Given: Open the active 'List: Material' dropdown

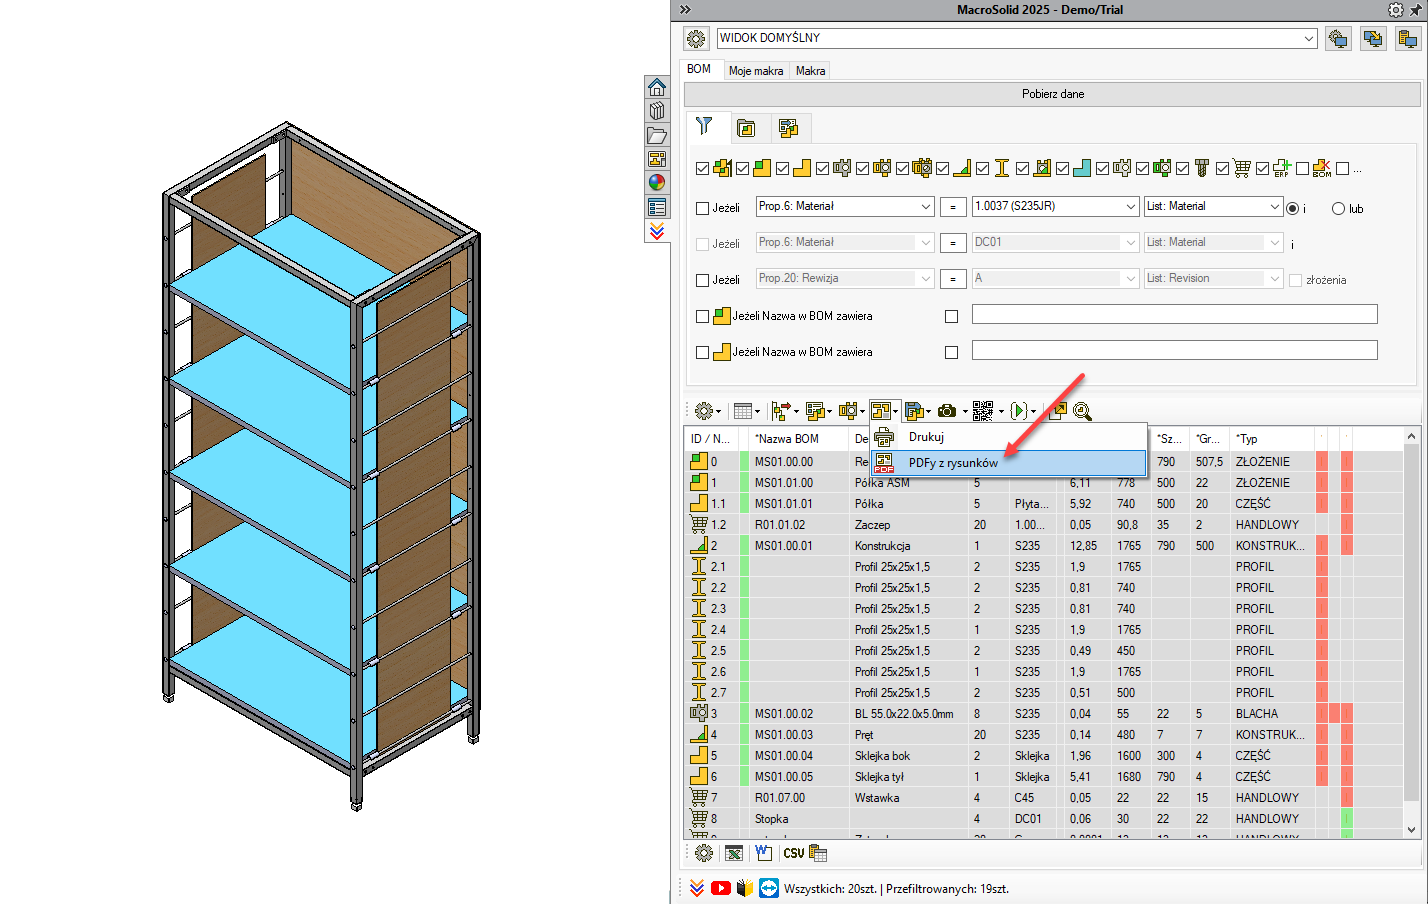Looking at the screenshot, I should (x=1213, y=206).
